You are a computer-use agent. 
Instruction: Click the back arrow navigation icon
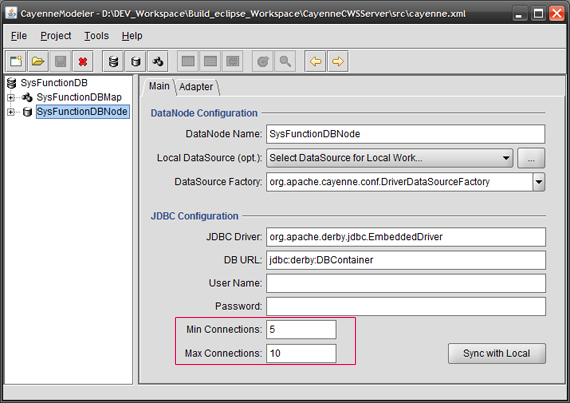315,61
